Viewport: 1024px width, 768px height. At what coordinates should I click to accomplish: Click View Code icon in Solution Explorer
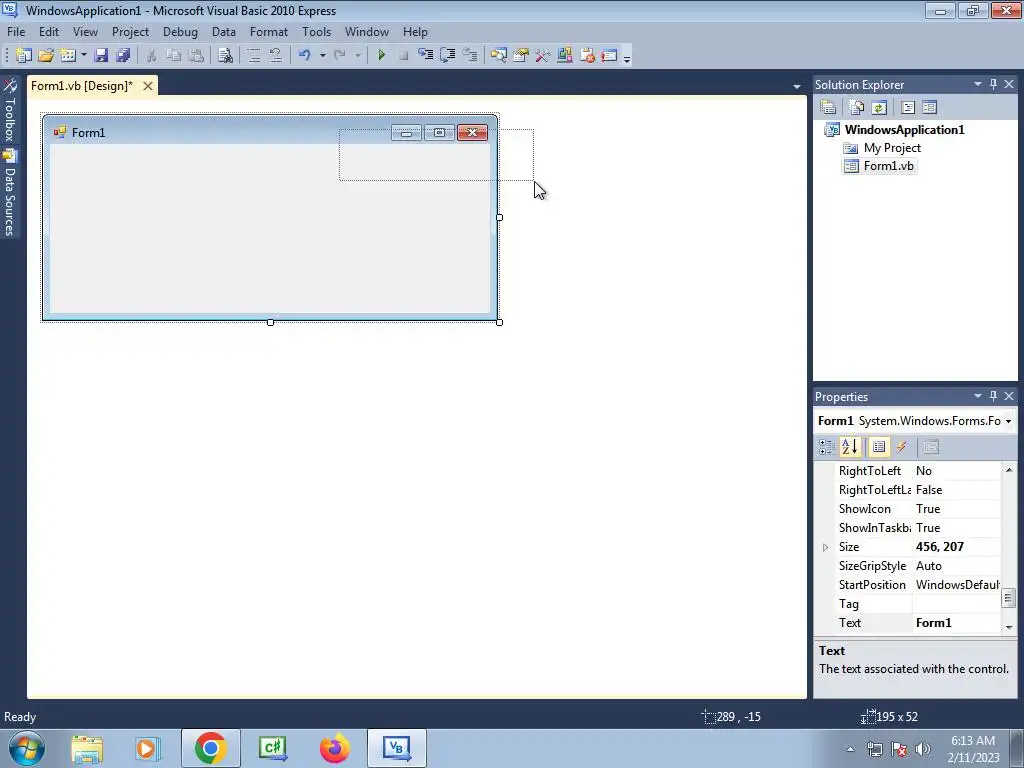[908, 107]
